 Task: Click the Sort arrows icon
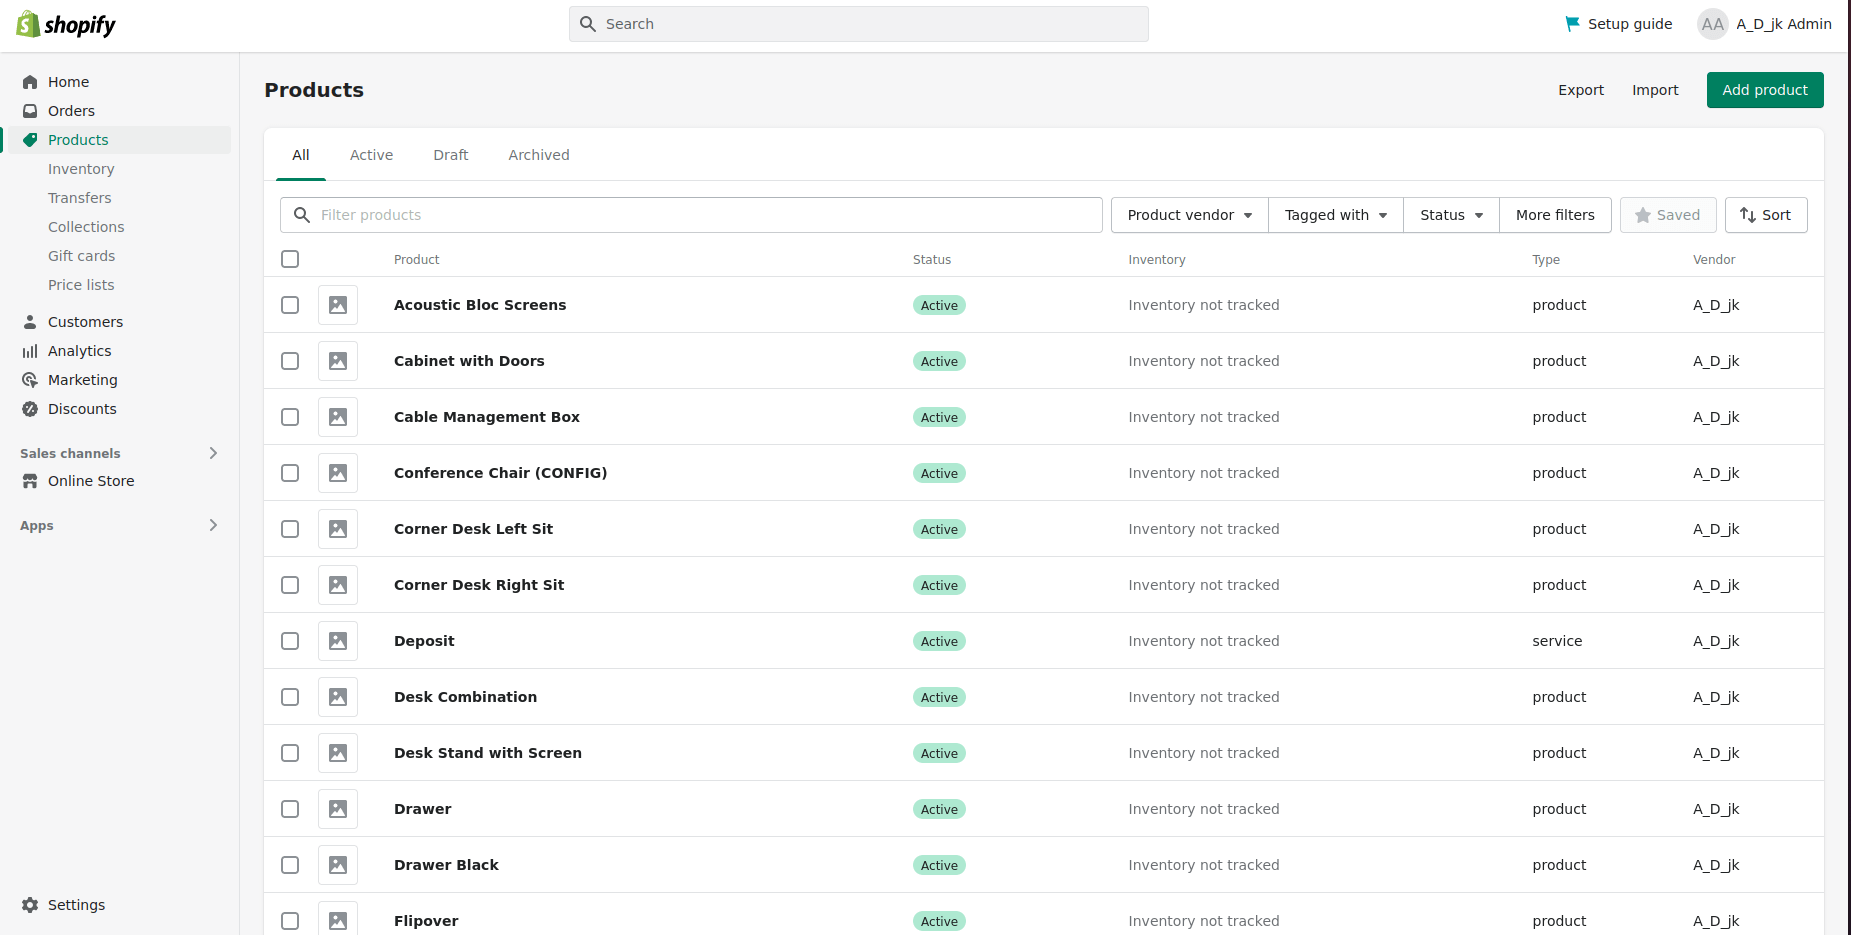1748,215
